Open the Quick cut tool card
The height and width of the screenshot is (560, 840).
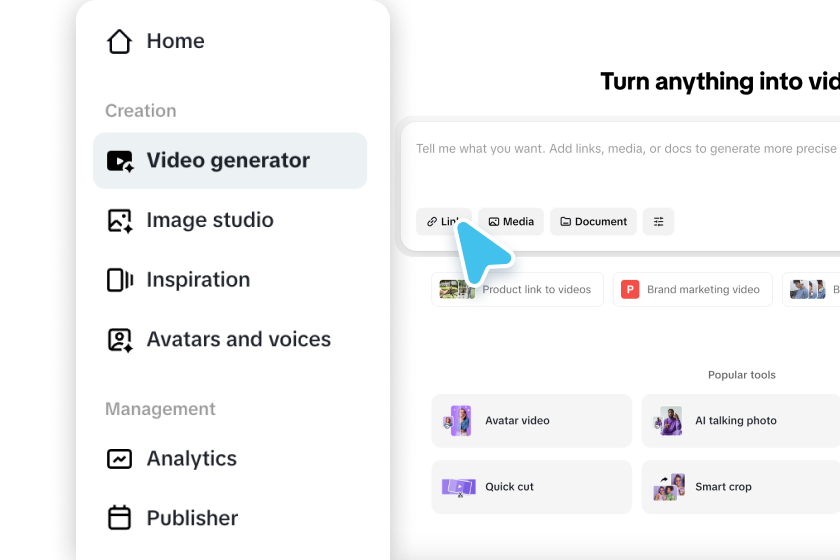[532, 487]
